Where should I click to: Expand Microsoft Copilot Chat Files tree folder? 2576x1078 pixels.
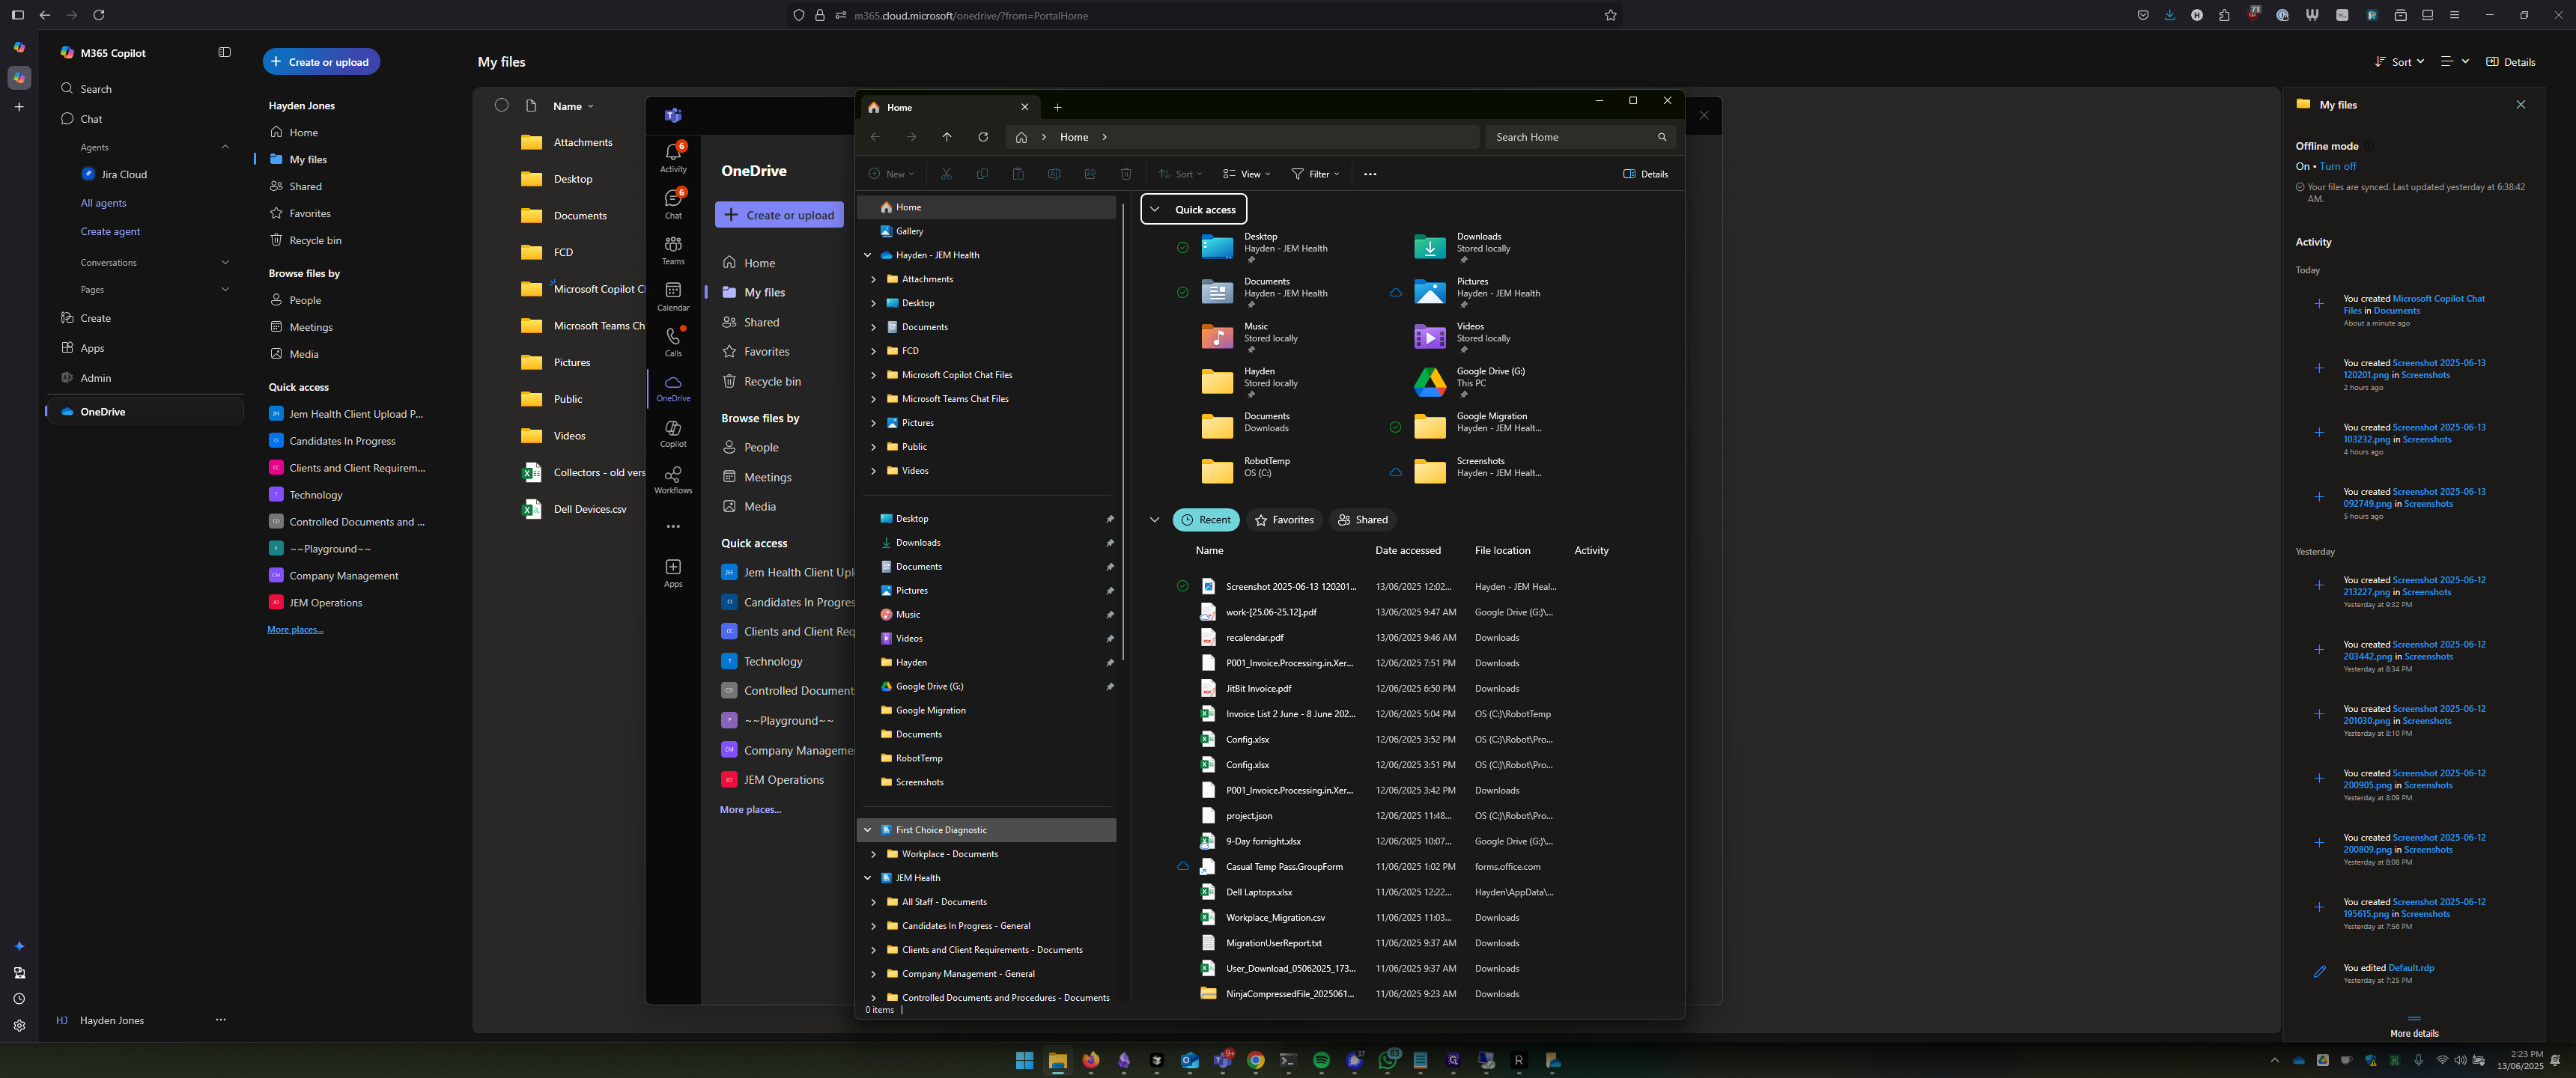[x=873, y=375]
